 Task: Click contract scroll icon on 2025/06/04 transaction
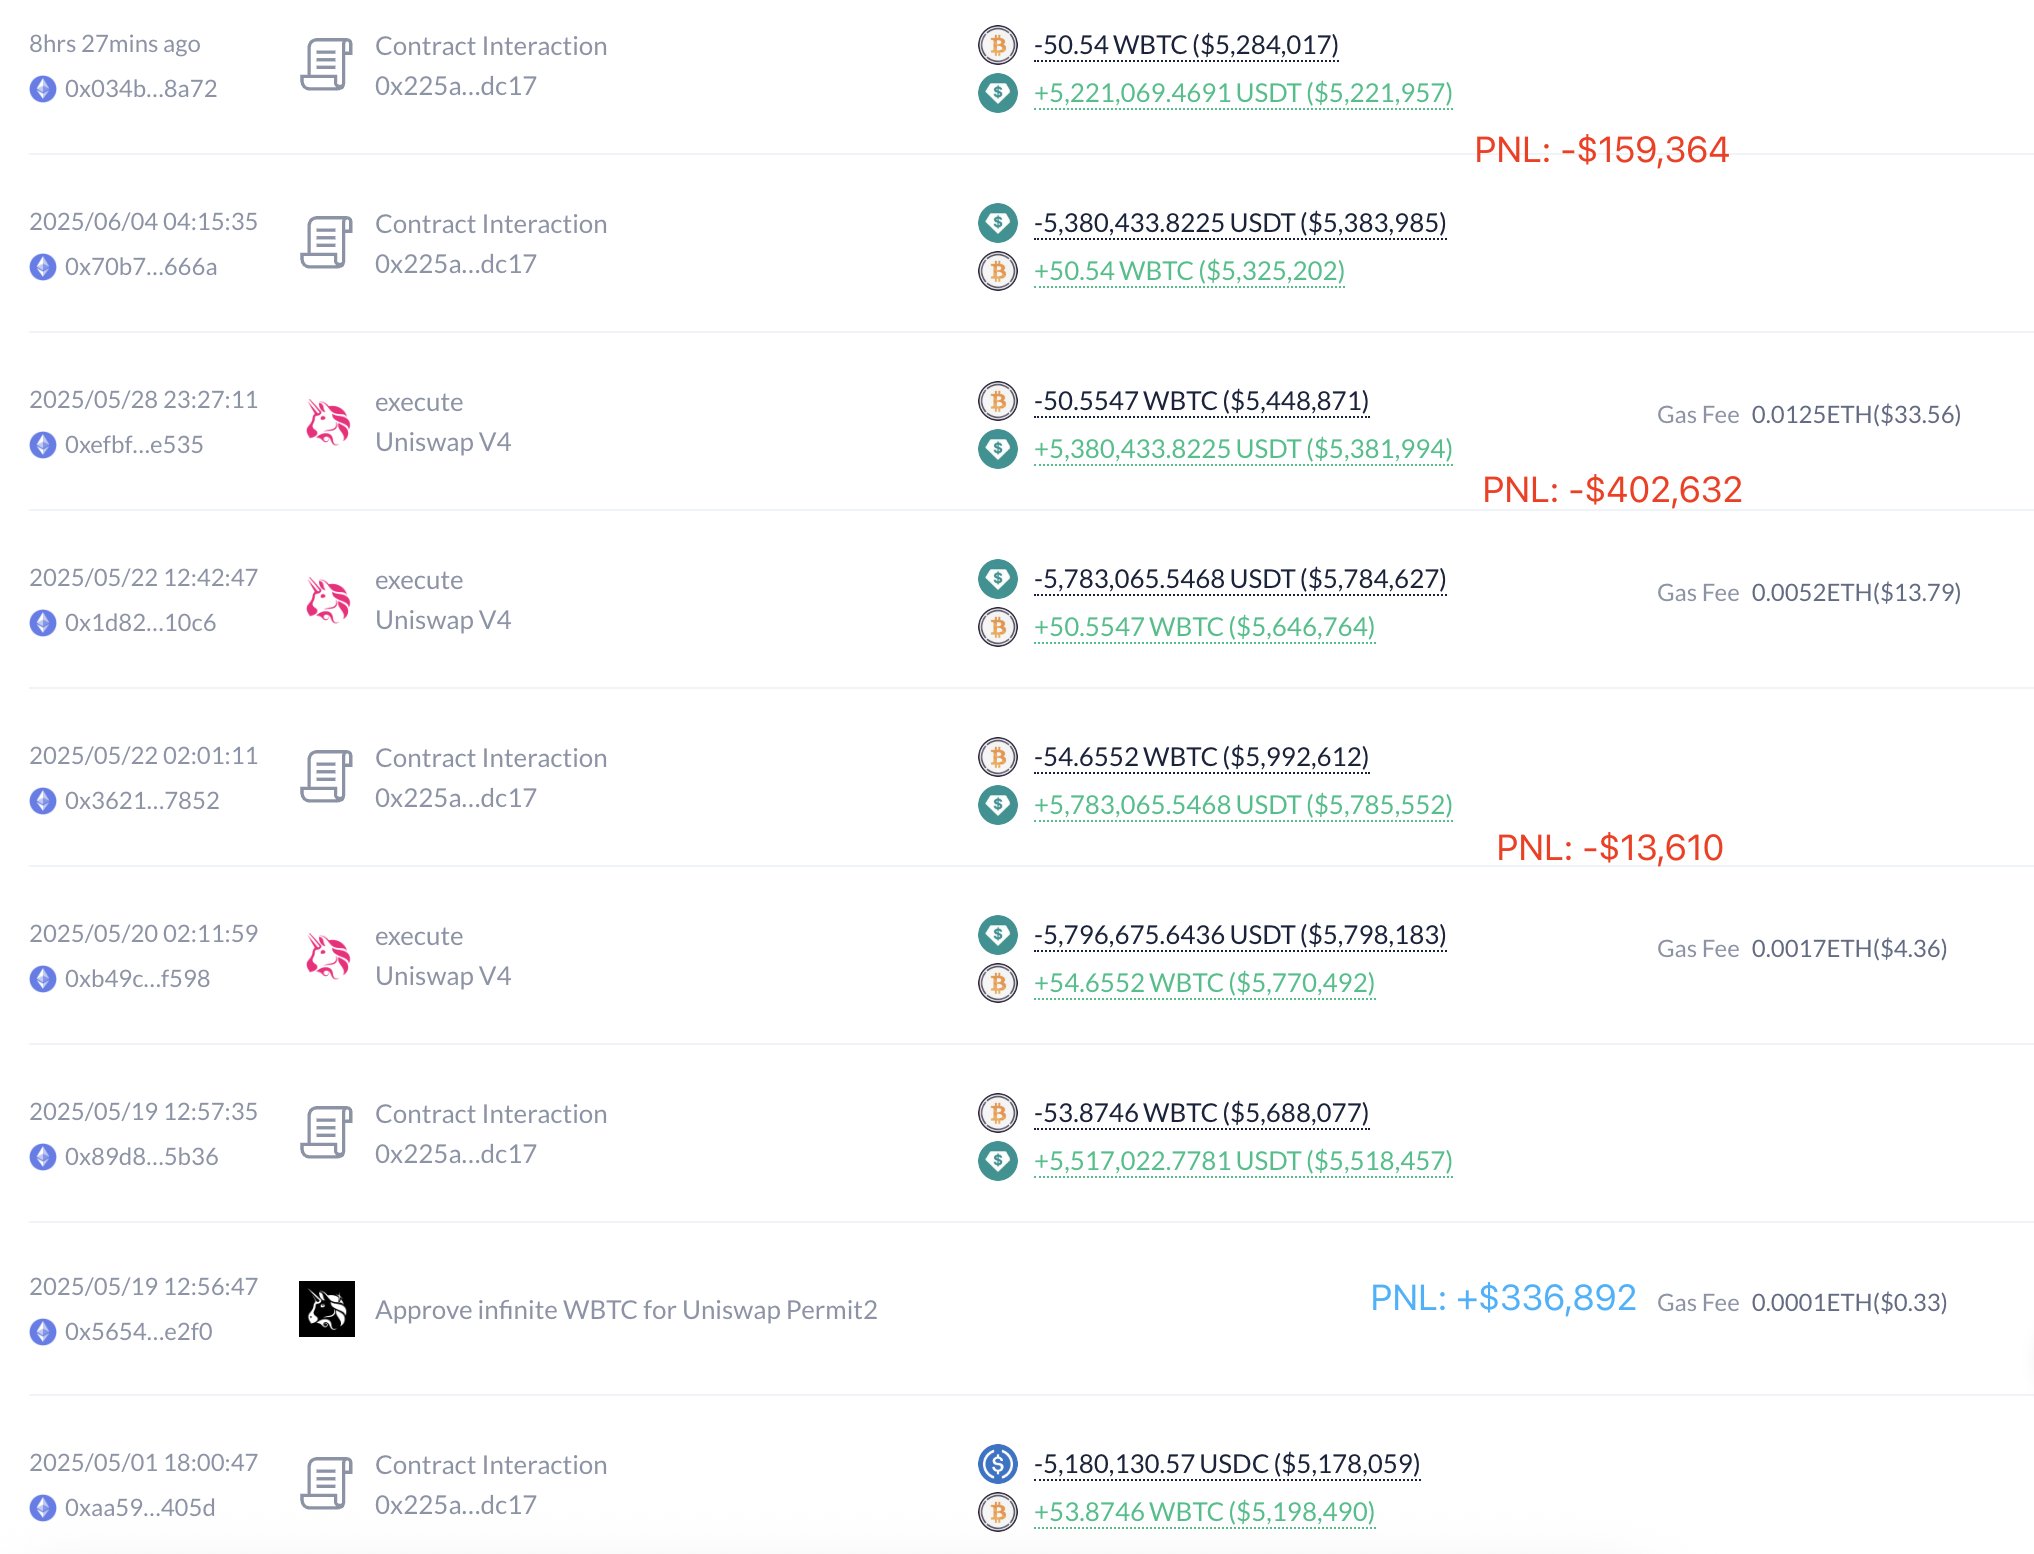(327, 243)
